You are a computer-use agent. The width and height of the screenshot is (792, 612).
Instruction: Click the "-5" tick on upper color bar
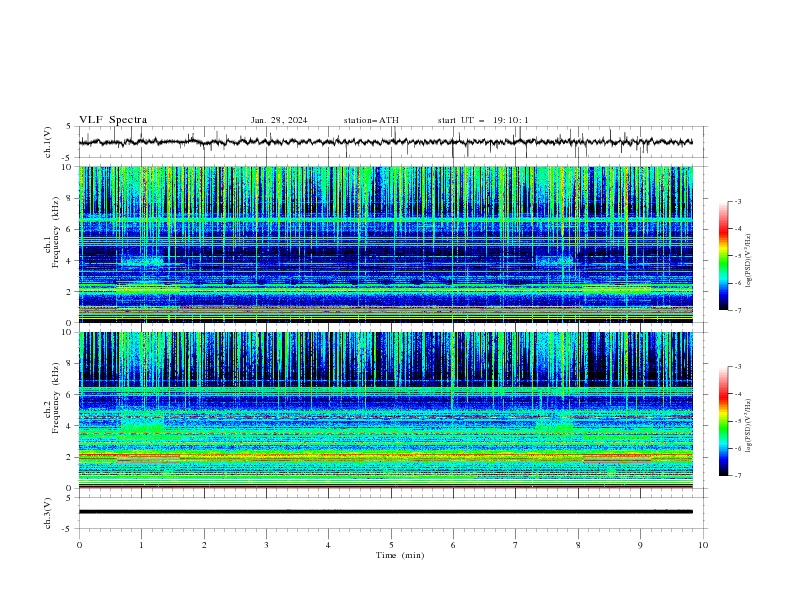click(738, 256)
